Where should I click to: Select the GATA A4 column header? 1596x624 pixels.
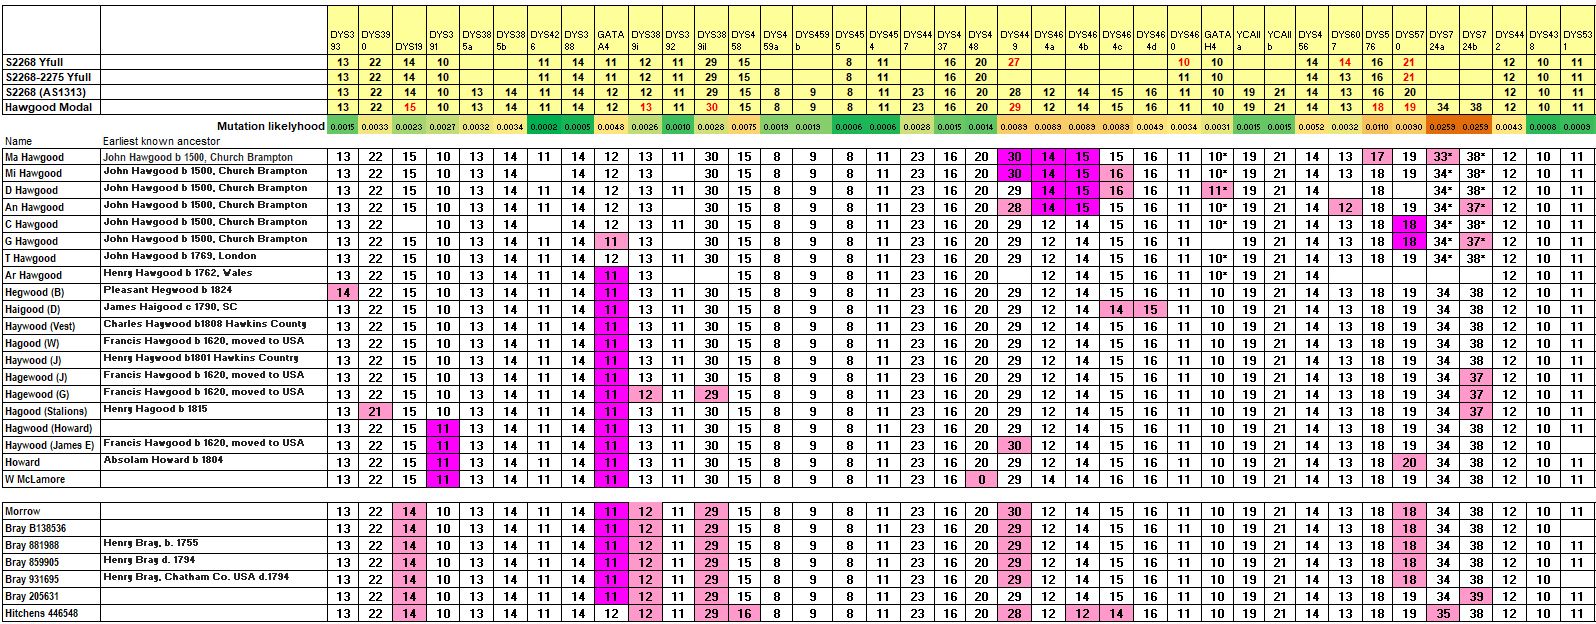(611, 40)
